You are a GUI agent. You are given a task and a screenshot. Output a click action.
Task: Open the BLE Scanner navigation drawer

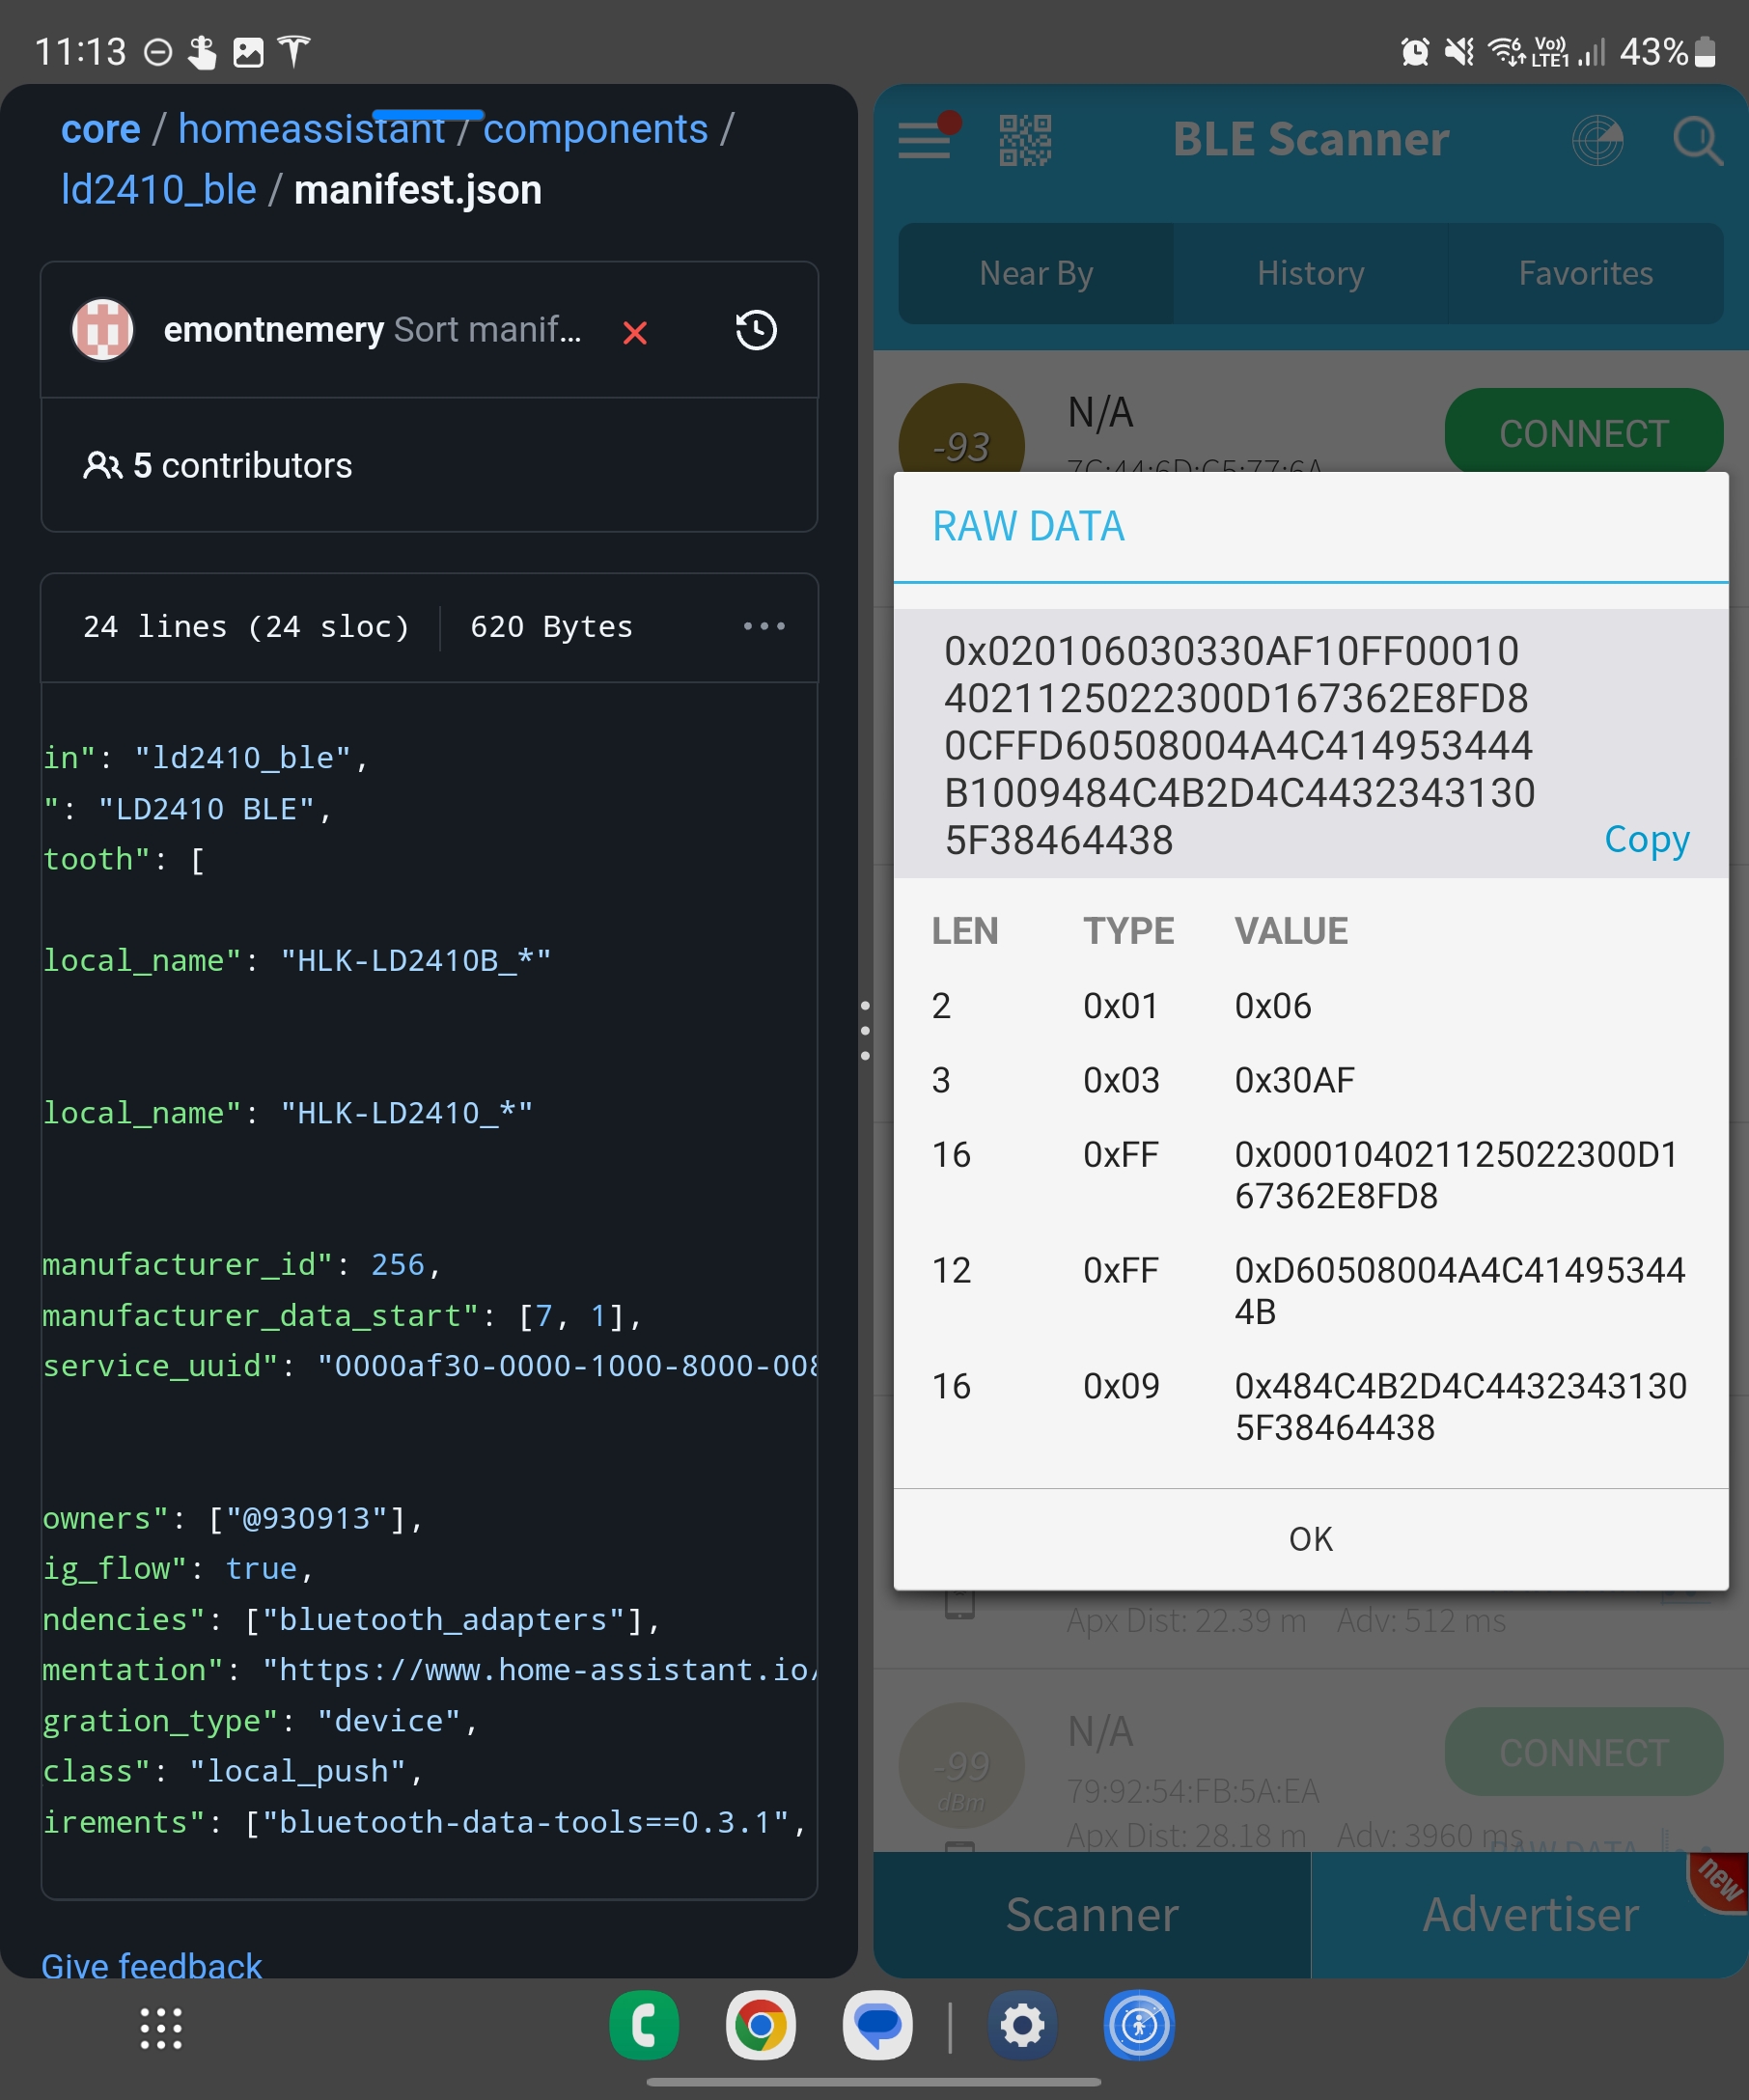click(x=925, y=140)
